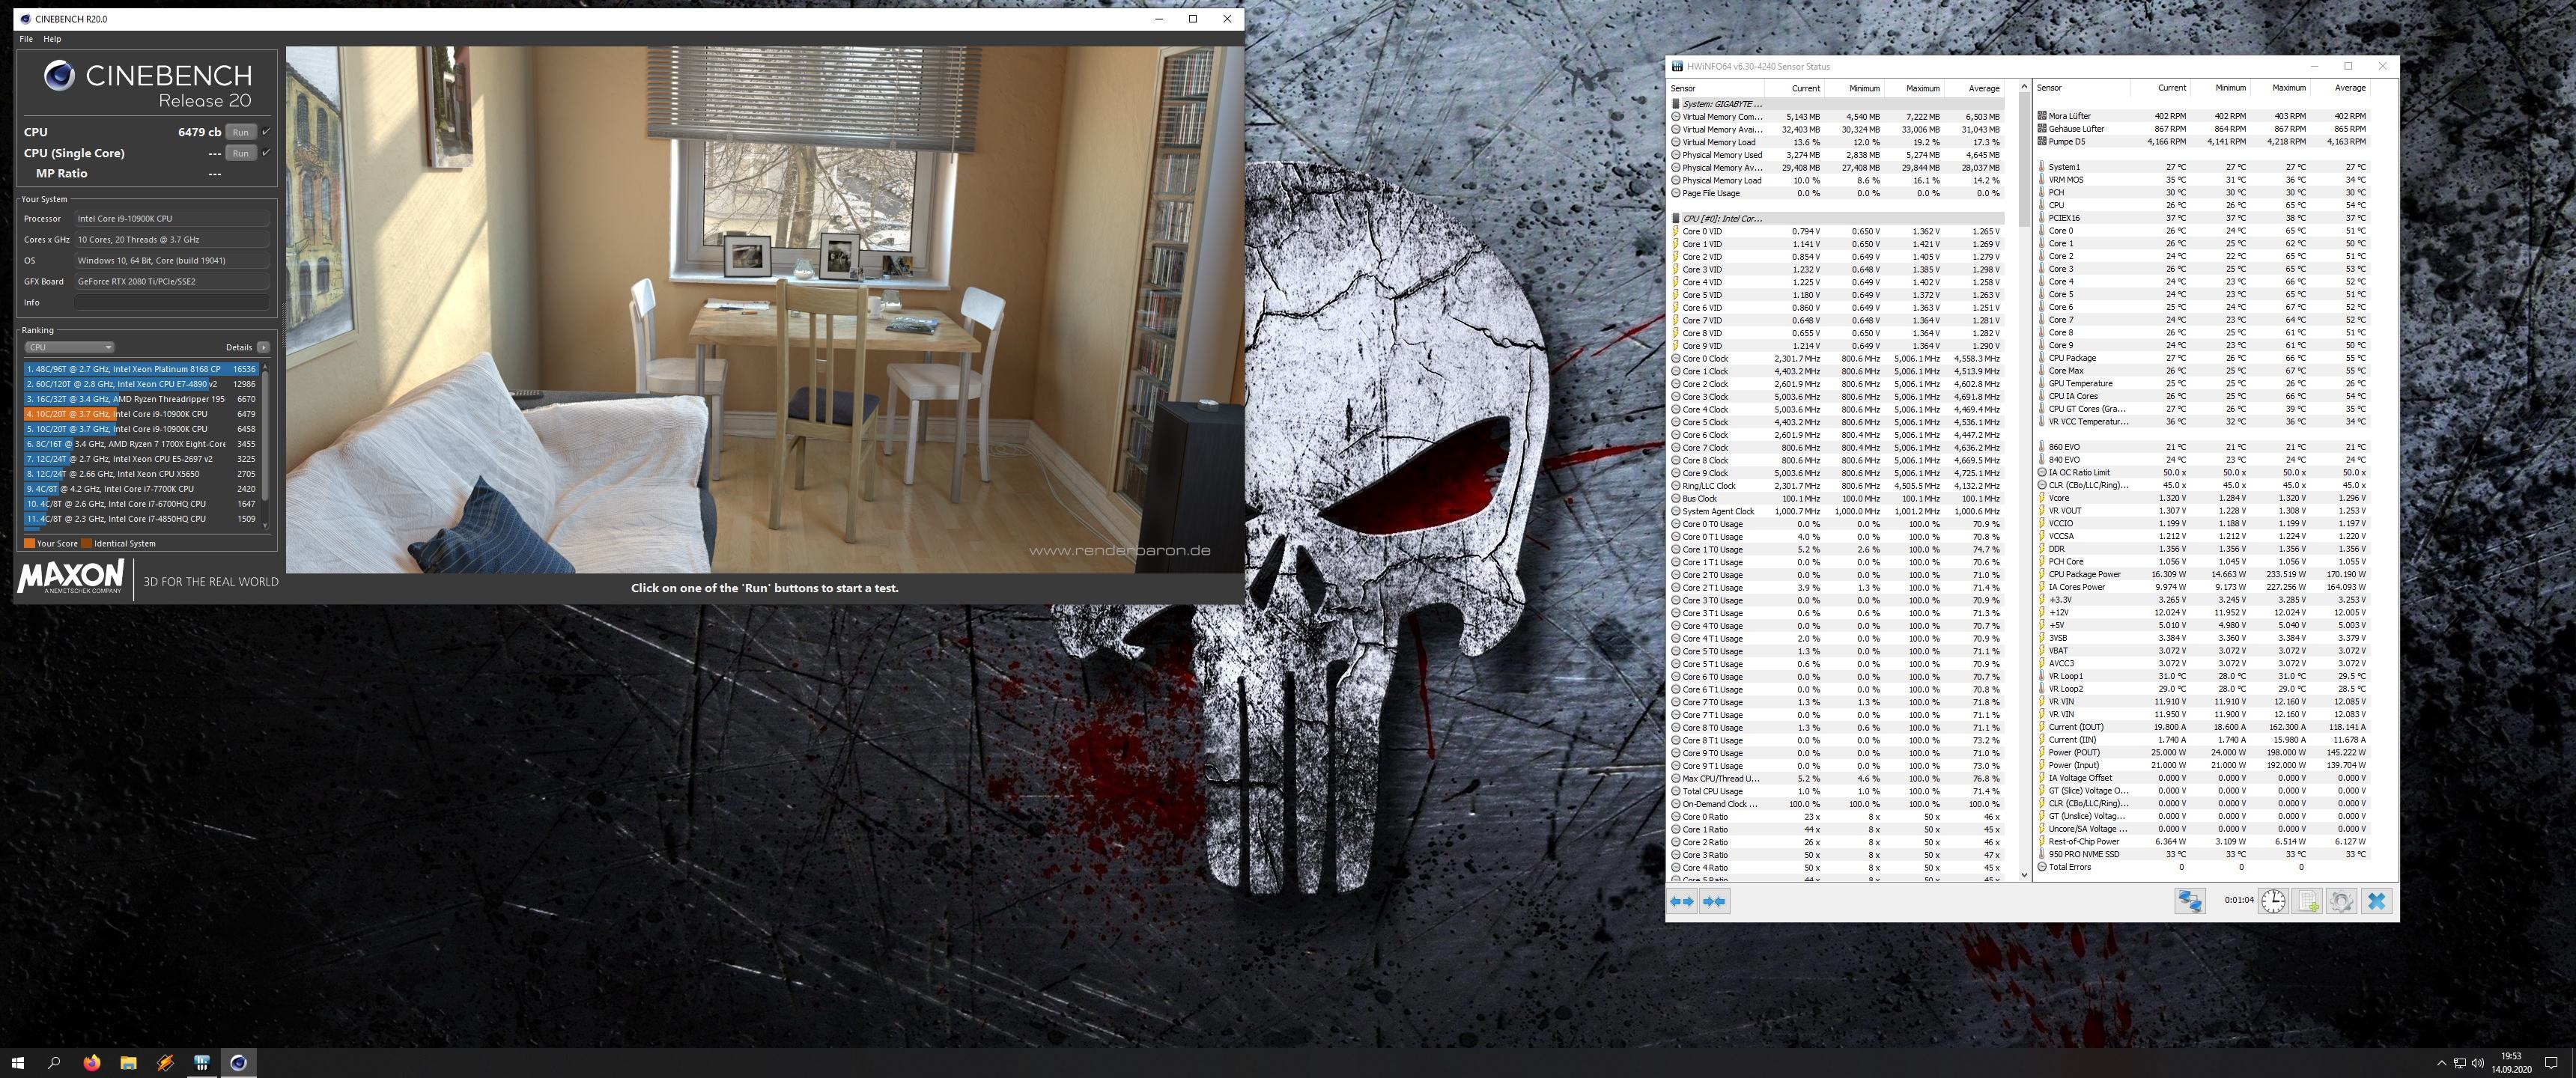Select the Mora Lüfter fan sensor row
Image resolution: width=2576 pixels, height=1078 pixels.
pos(2203,116)
